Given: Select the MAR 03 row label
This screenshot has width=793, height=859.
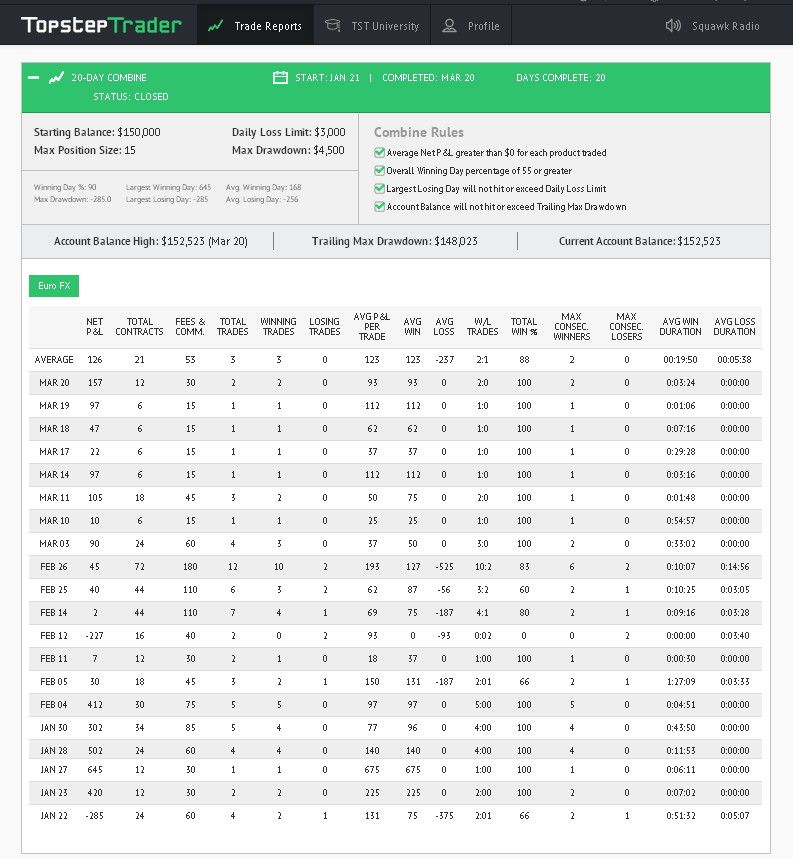Looking at the screenshot, I should 54,544.
